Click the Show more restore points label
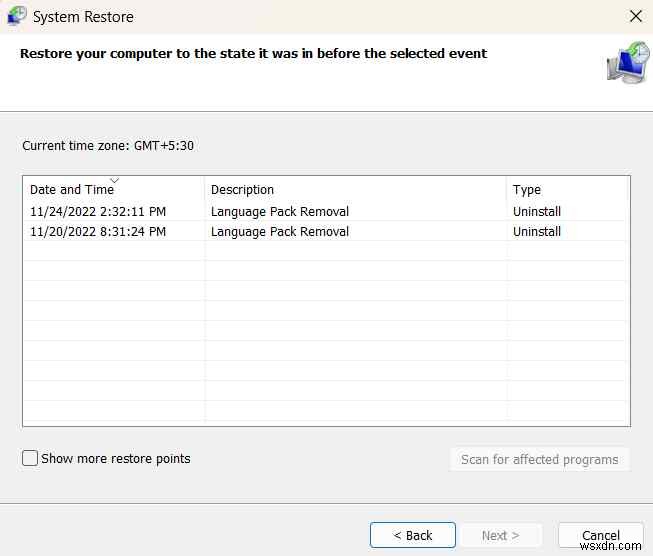The height and width of the screenshot is (556, 653). pos(116,458)
